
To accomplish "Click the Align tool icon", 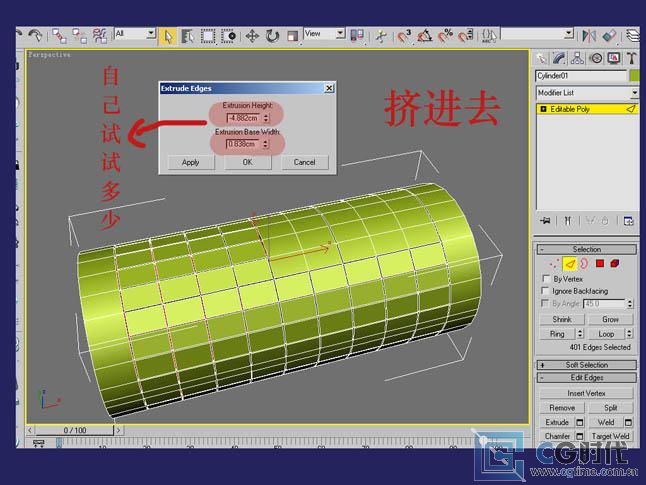I will [x=609, y=36].
